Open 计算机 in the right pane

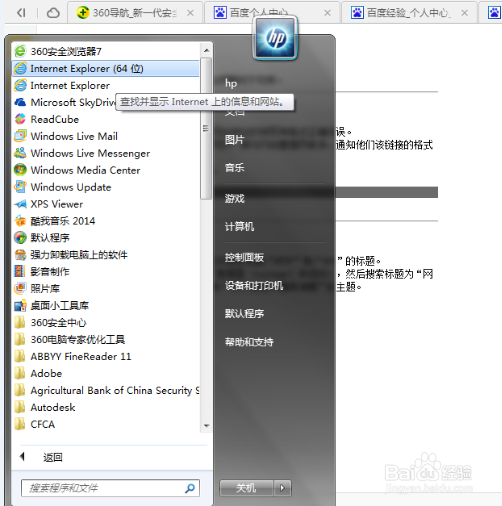coord(239,227)
